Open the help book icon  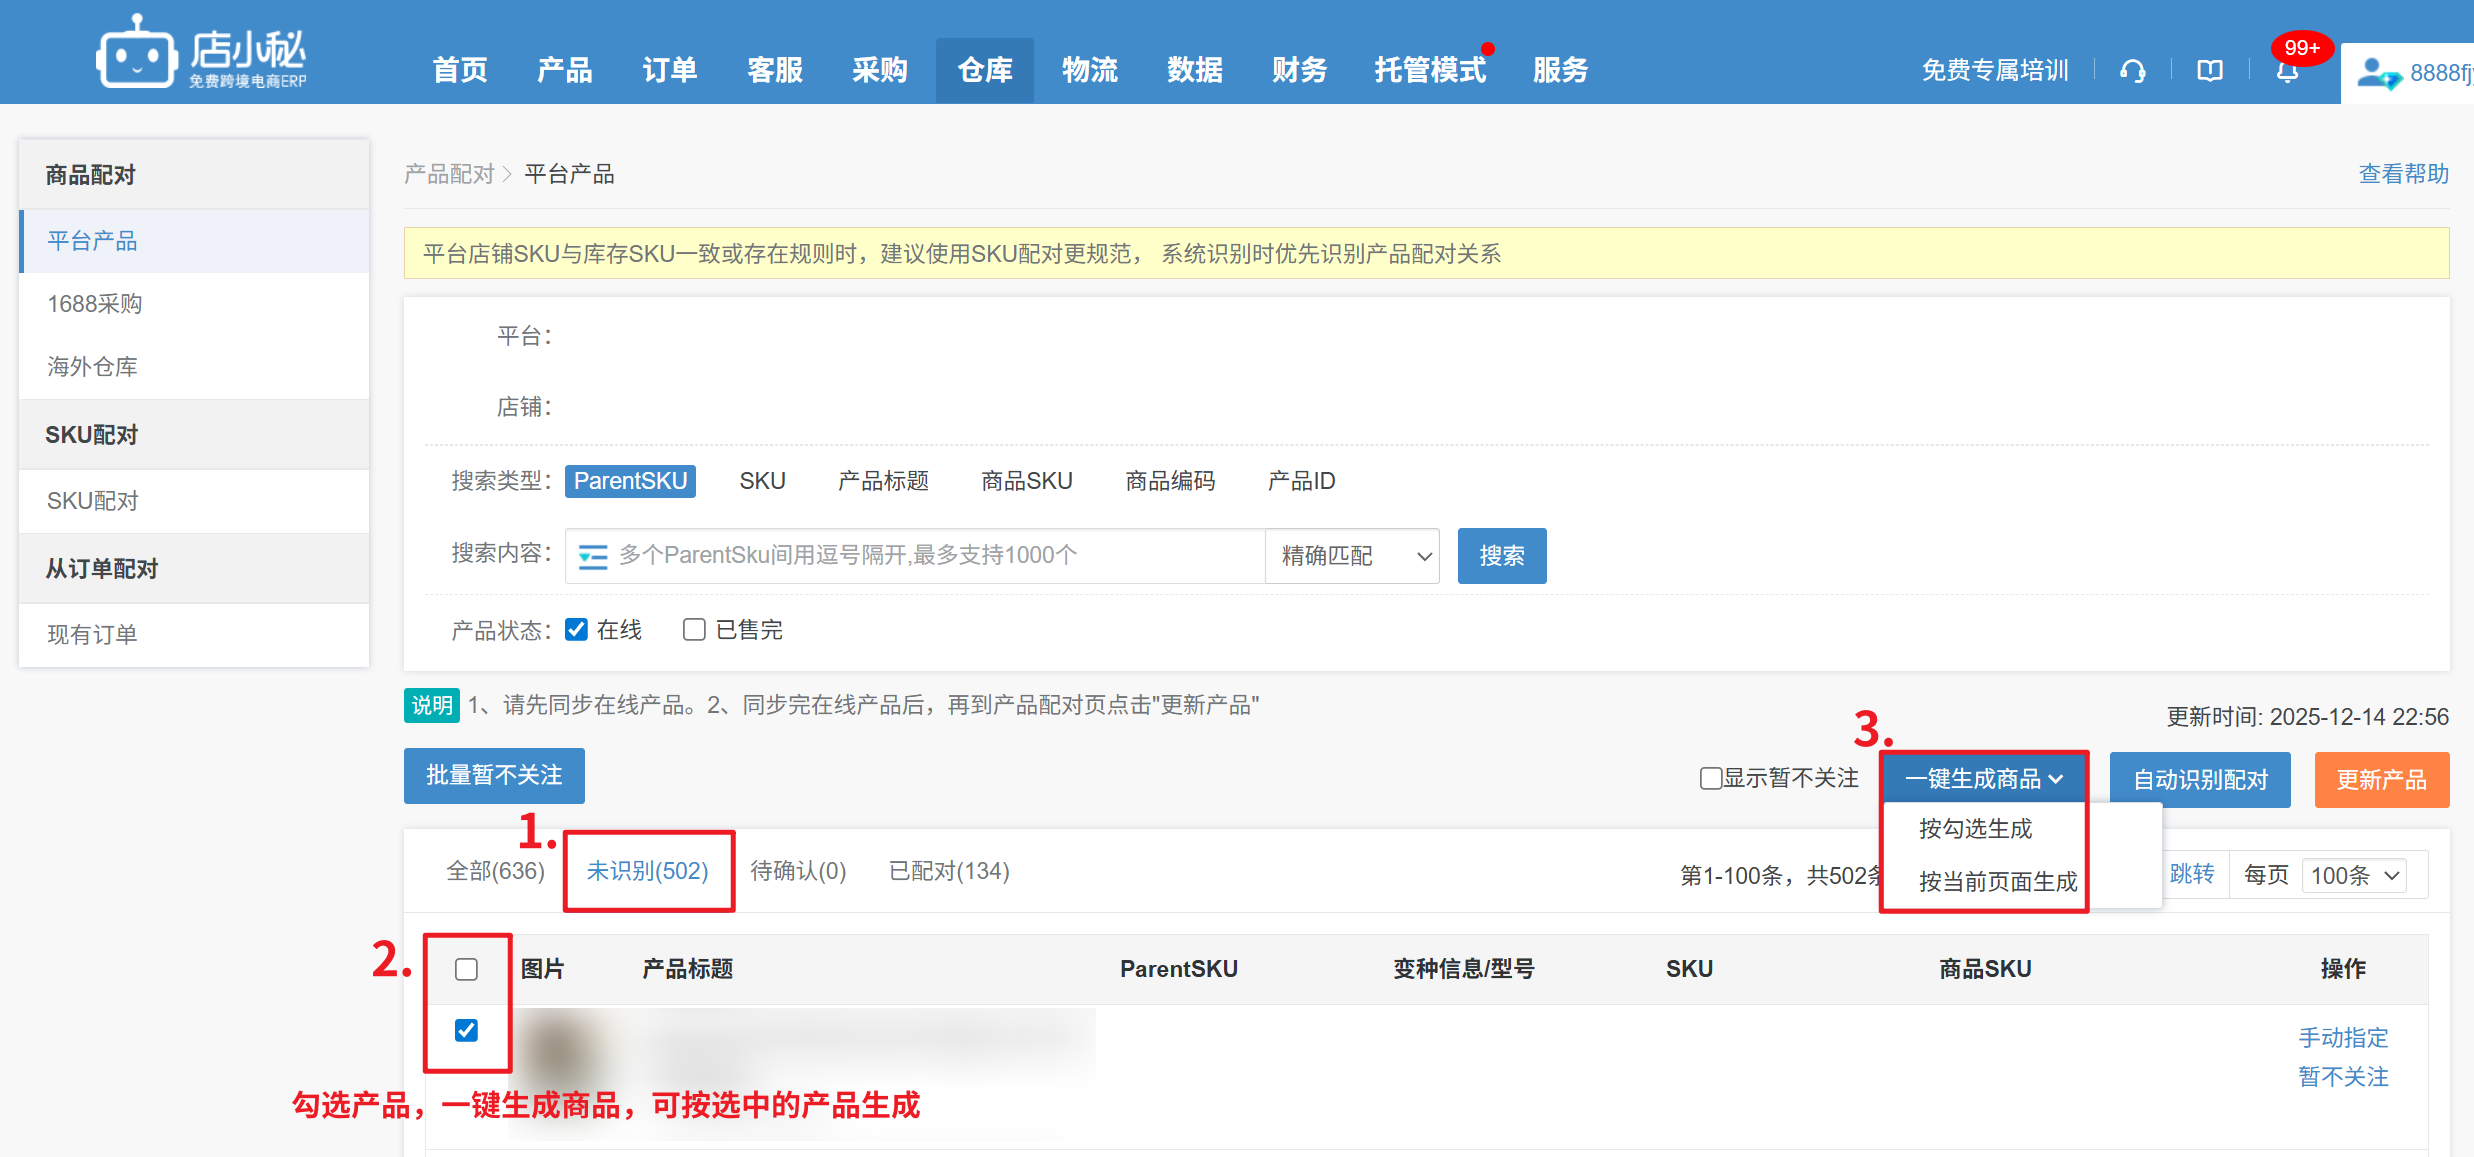point(2209,71)
